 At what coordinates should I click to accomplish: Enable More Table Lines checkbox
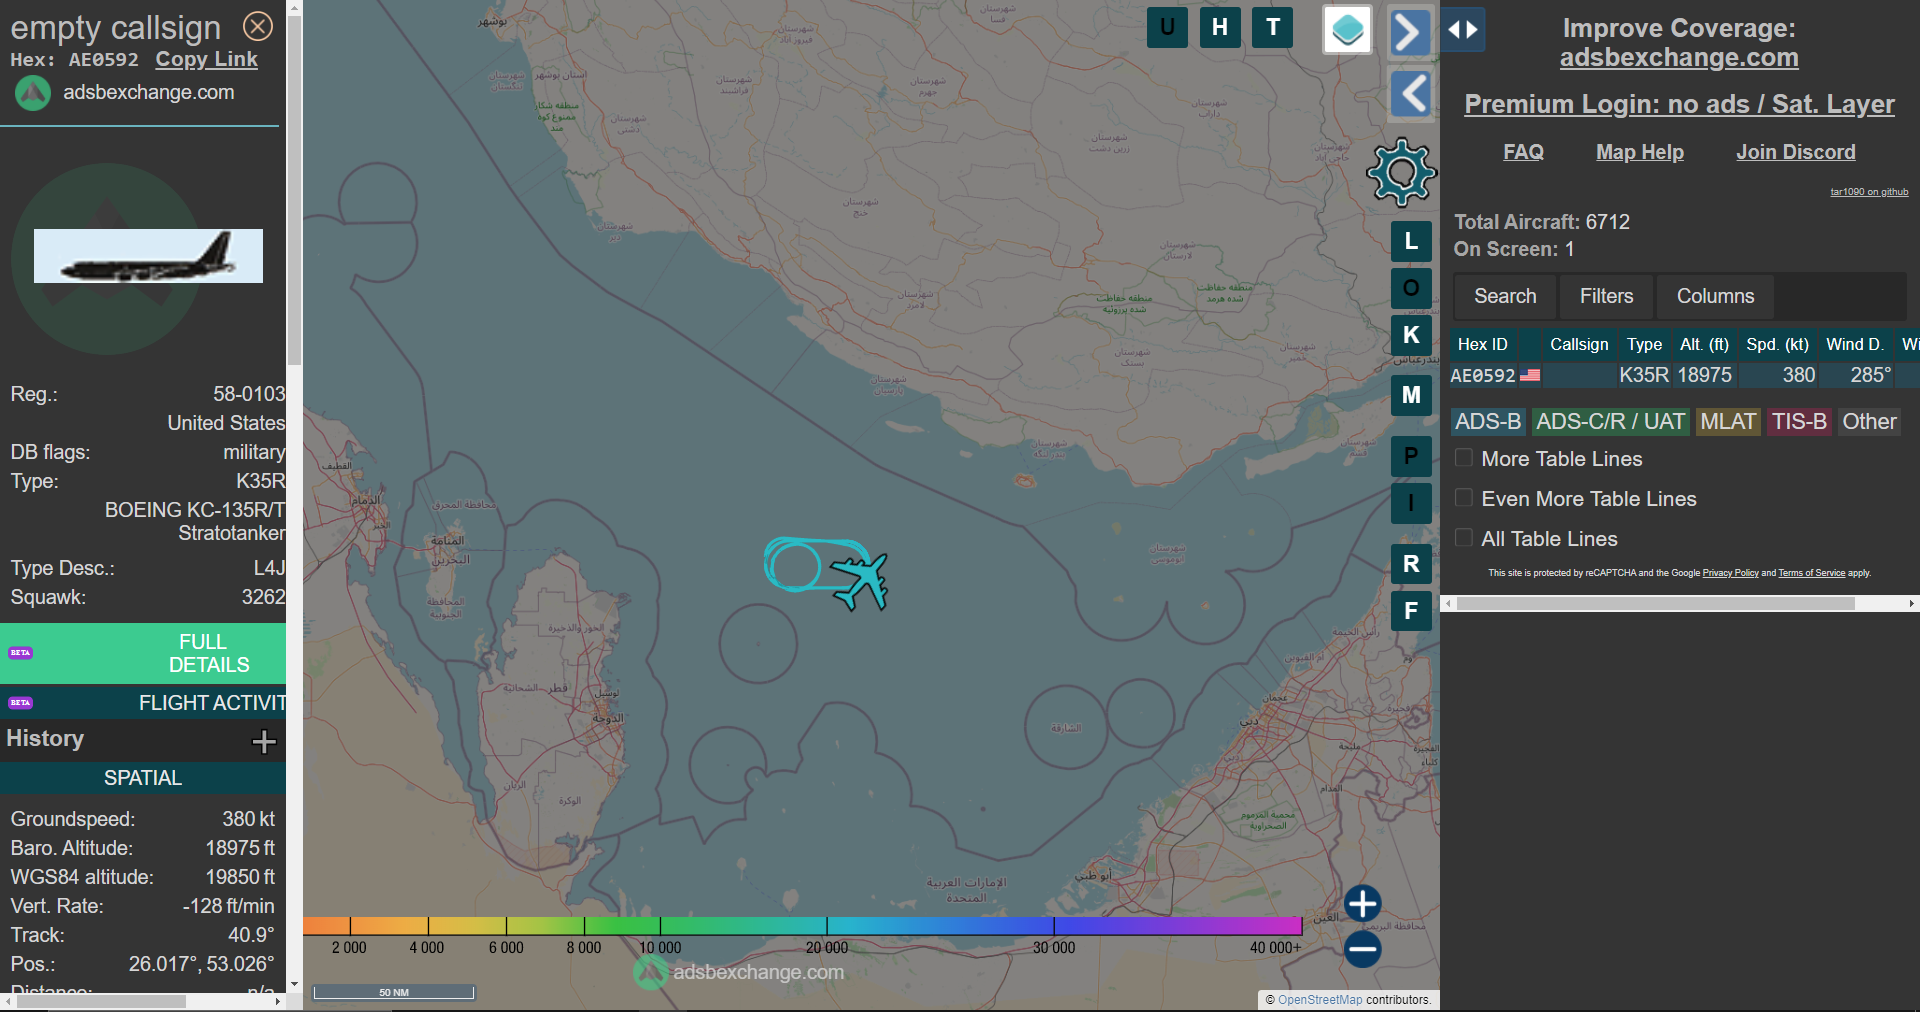point(1464,458)
